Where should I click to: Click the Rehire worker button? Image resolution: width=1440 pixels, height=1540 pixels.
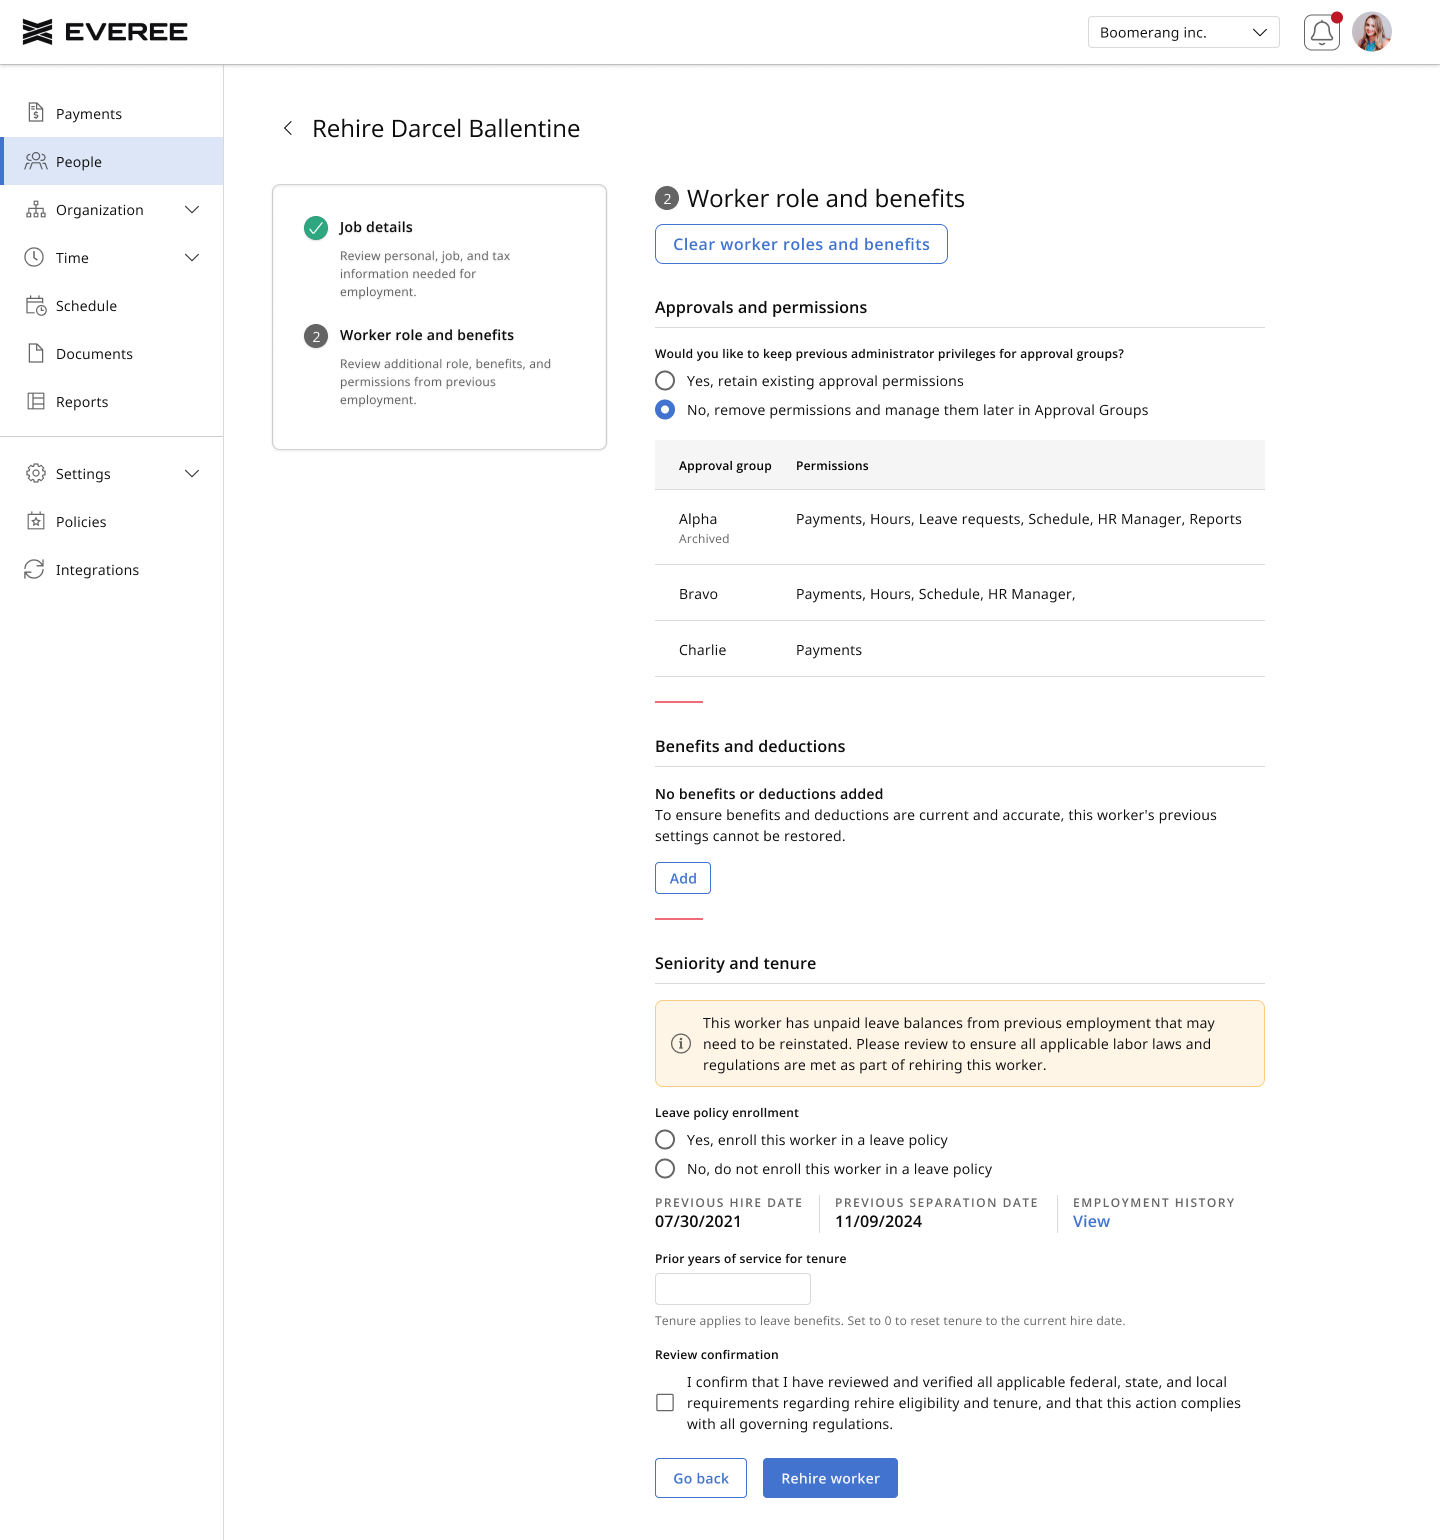point(830,1478)
